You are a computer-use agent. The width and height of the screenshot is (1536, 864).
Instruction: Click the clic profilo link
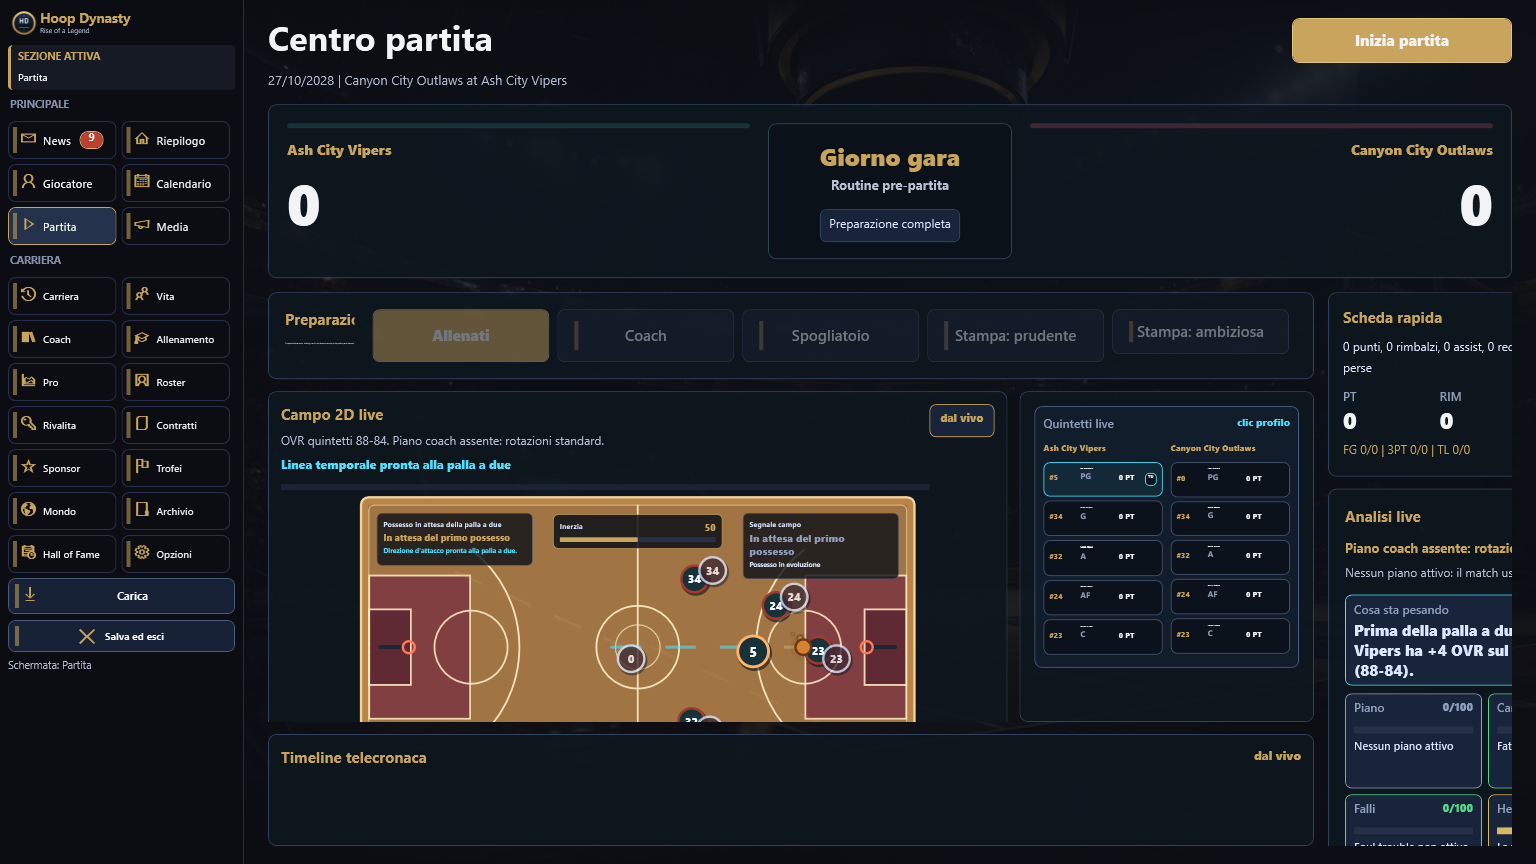pos(1263,423)
